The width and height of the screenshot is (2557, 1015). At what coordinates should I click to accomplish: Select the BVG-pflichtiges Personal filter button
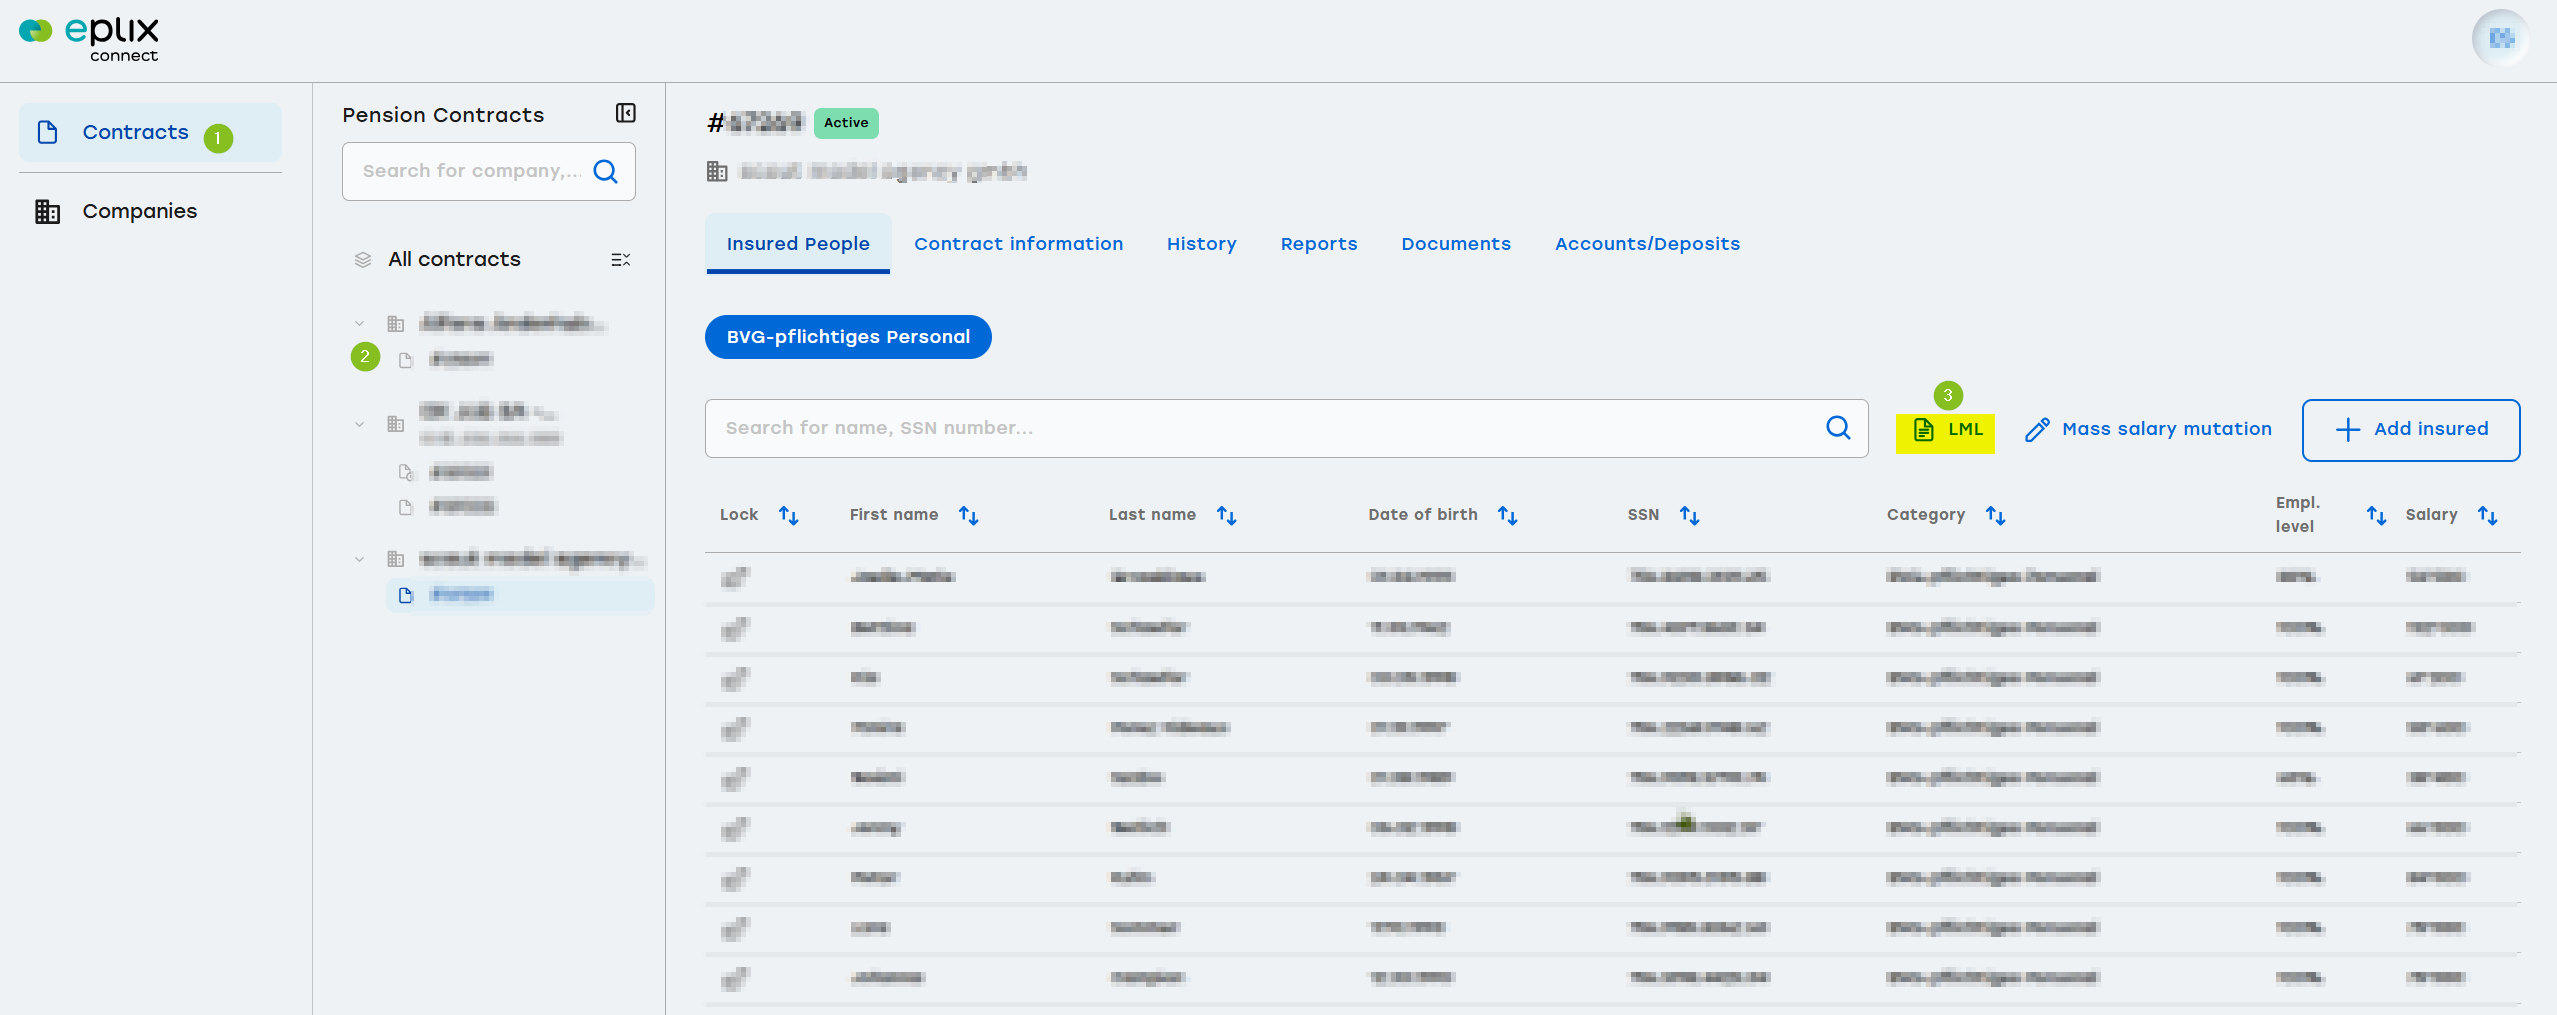(848, 337)
